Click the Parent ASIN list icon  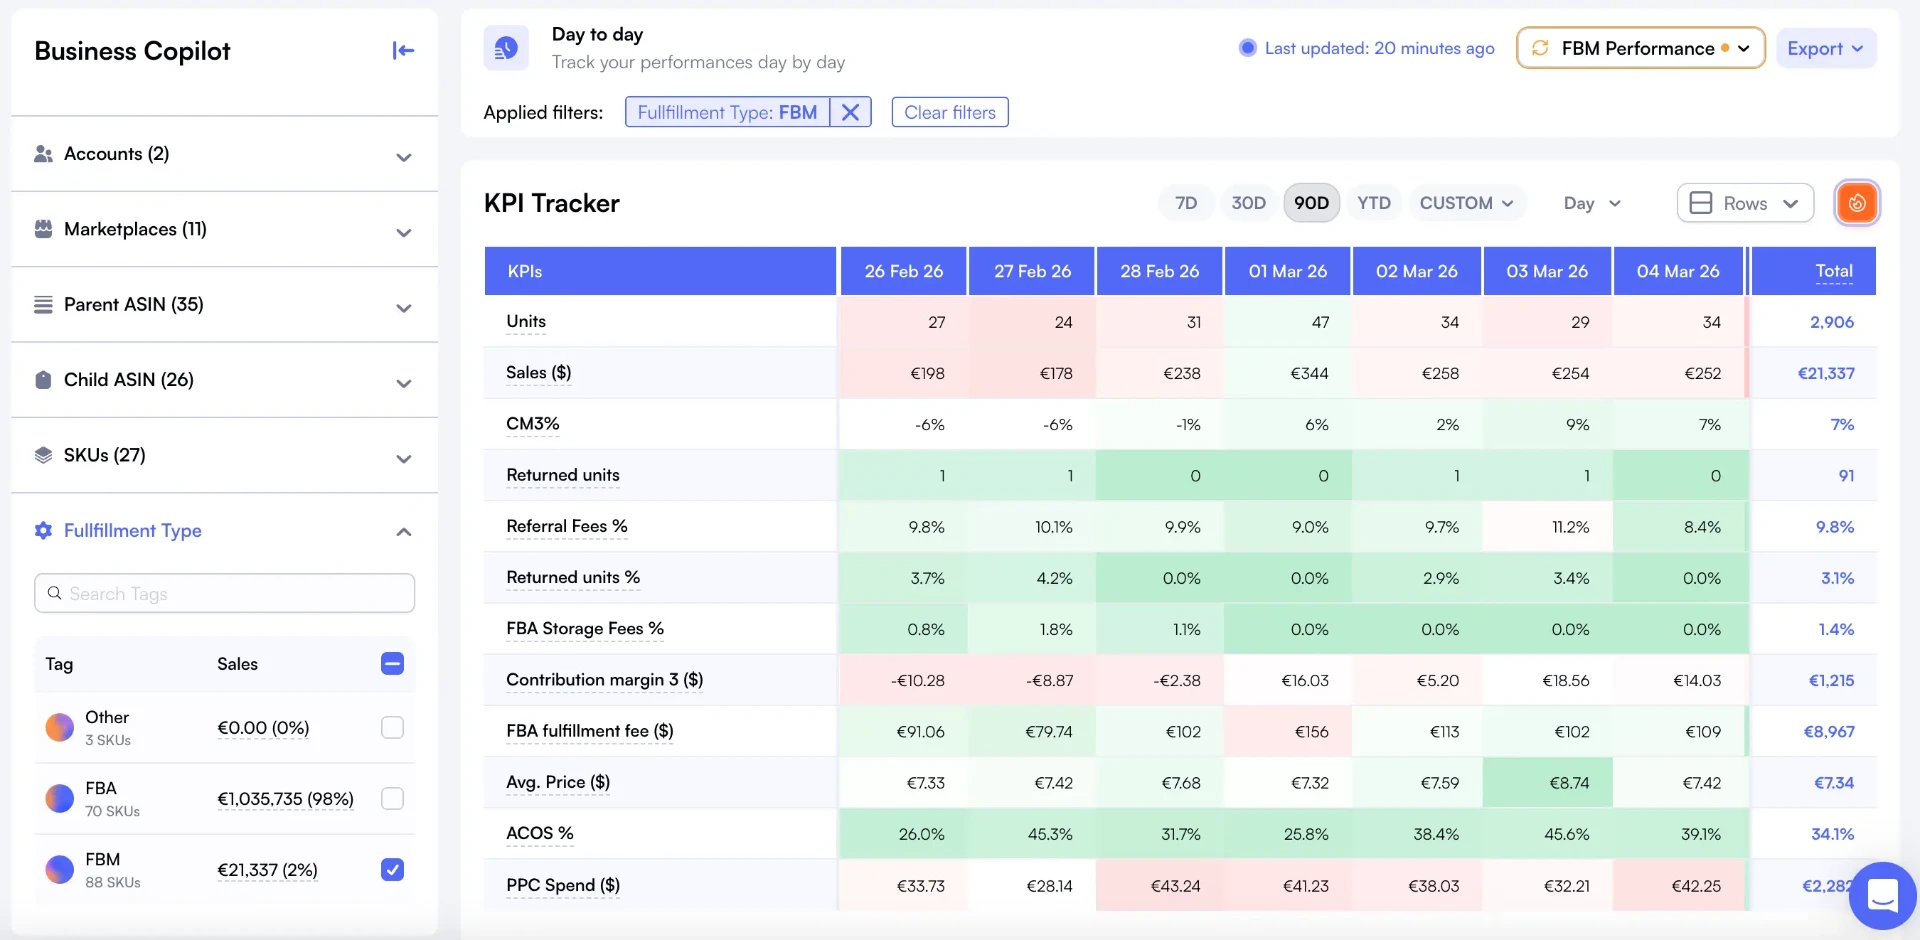coord(43,304)
